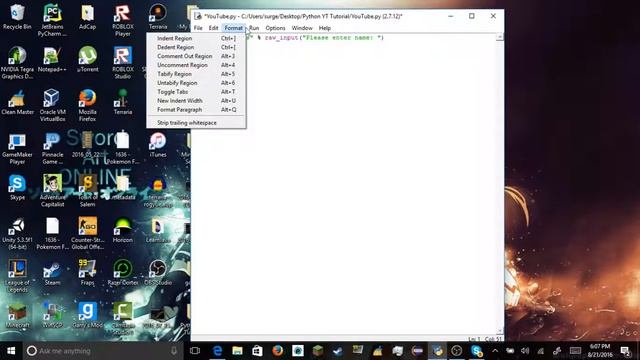
Task: Select Comment Out Region option
Action: pyautogui.click(x=196, y=56)
